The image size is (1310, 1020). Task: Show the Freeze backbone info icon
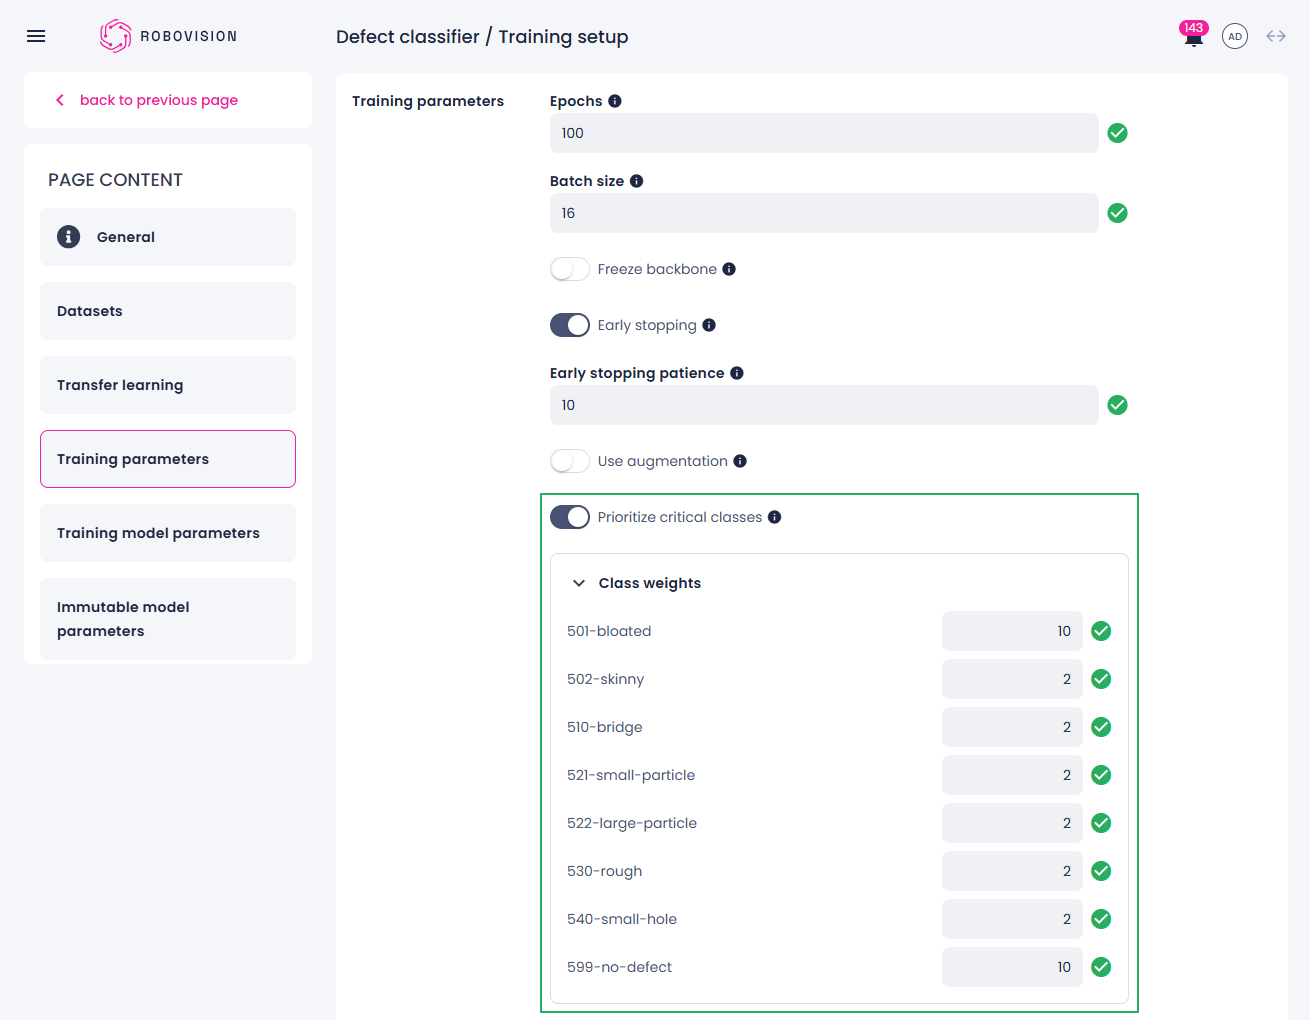729,269
